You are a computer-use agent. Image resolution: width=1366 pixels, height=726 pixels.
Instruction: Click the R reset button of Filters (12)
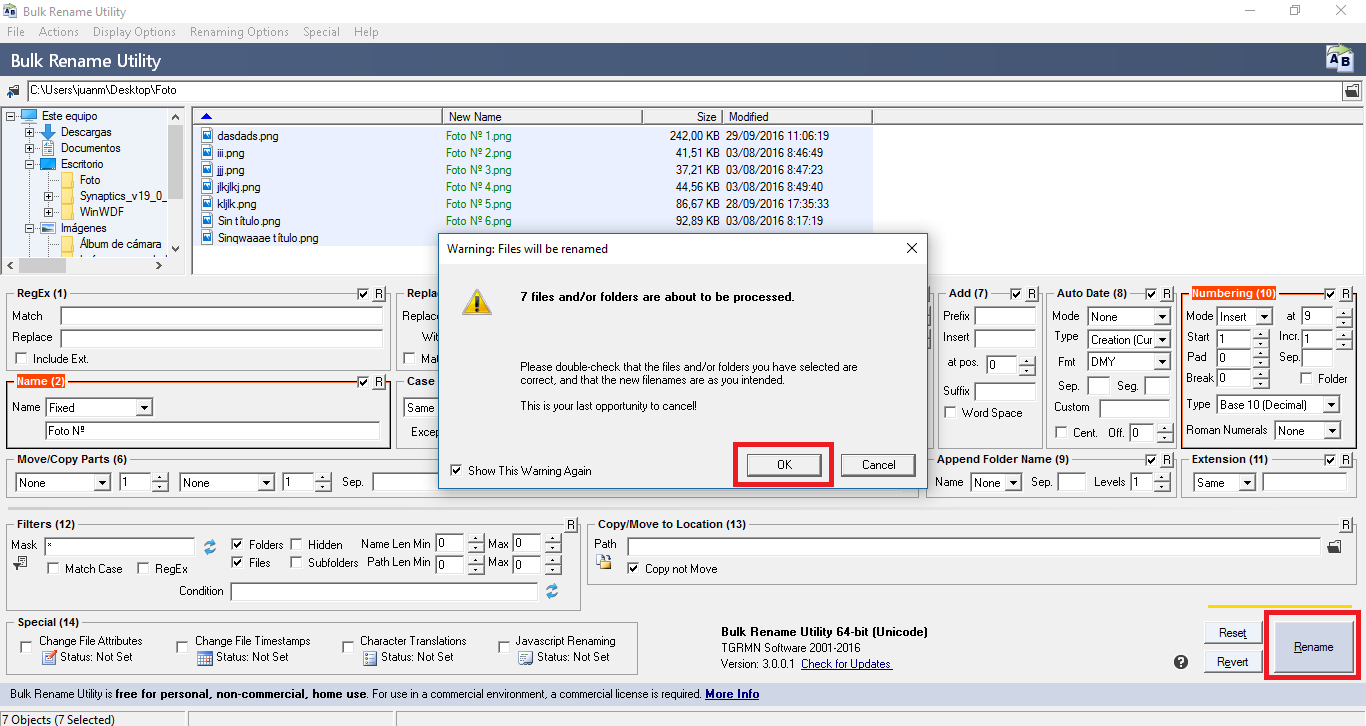(x=571, y=525)
